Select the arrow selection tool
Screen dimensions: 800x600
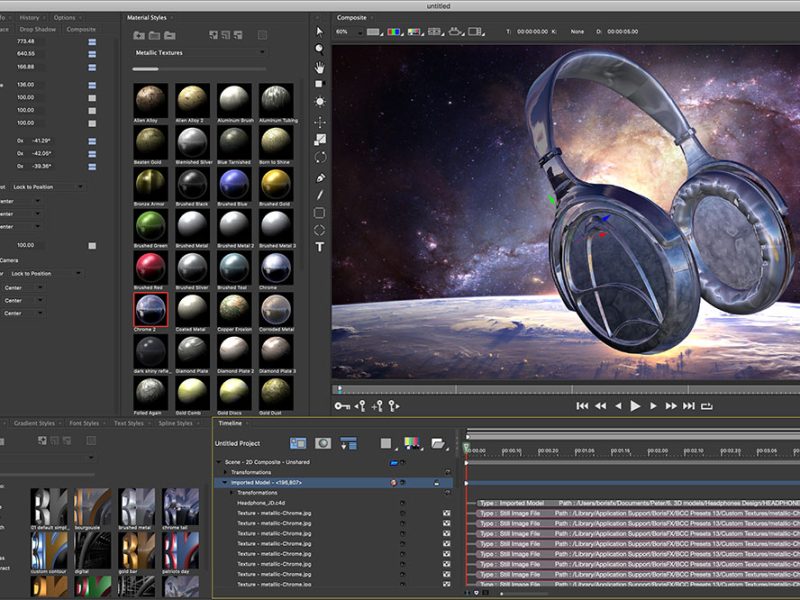[319, 32]
